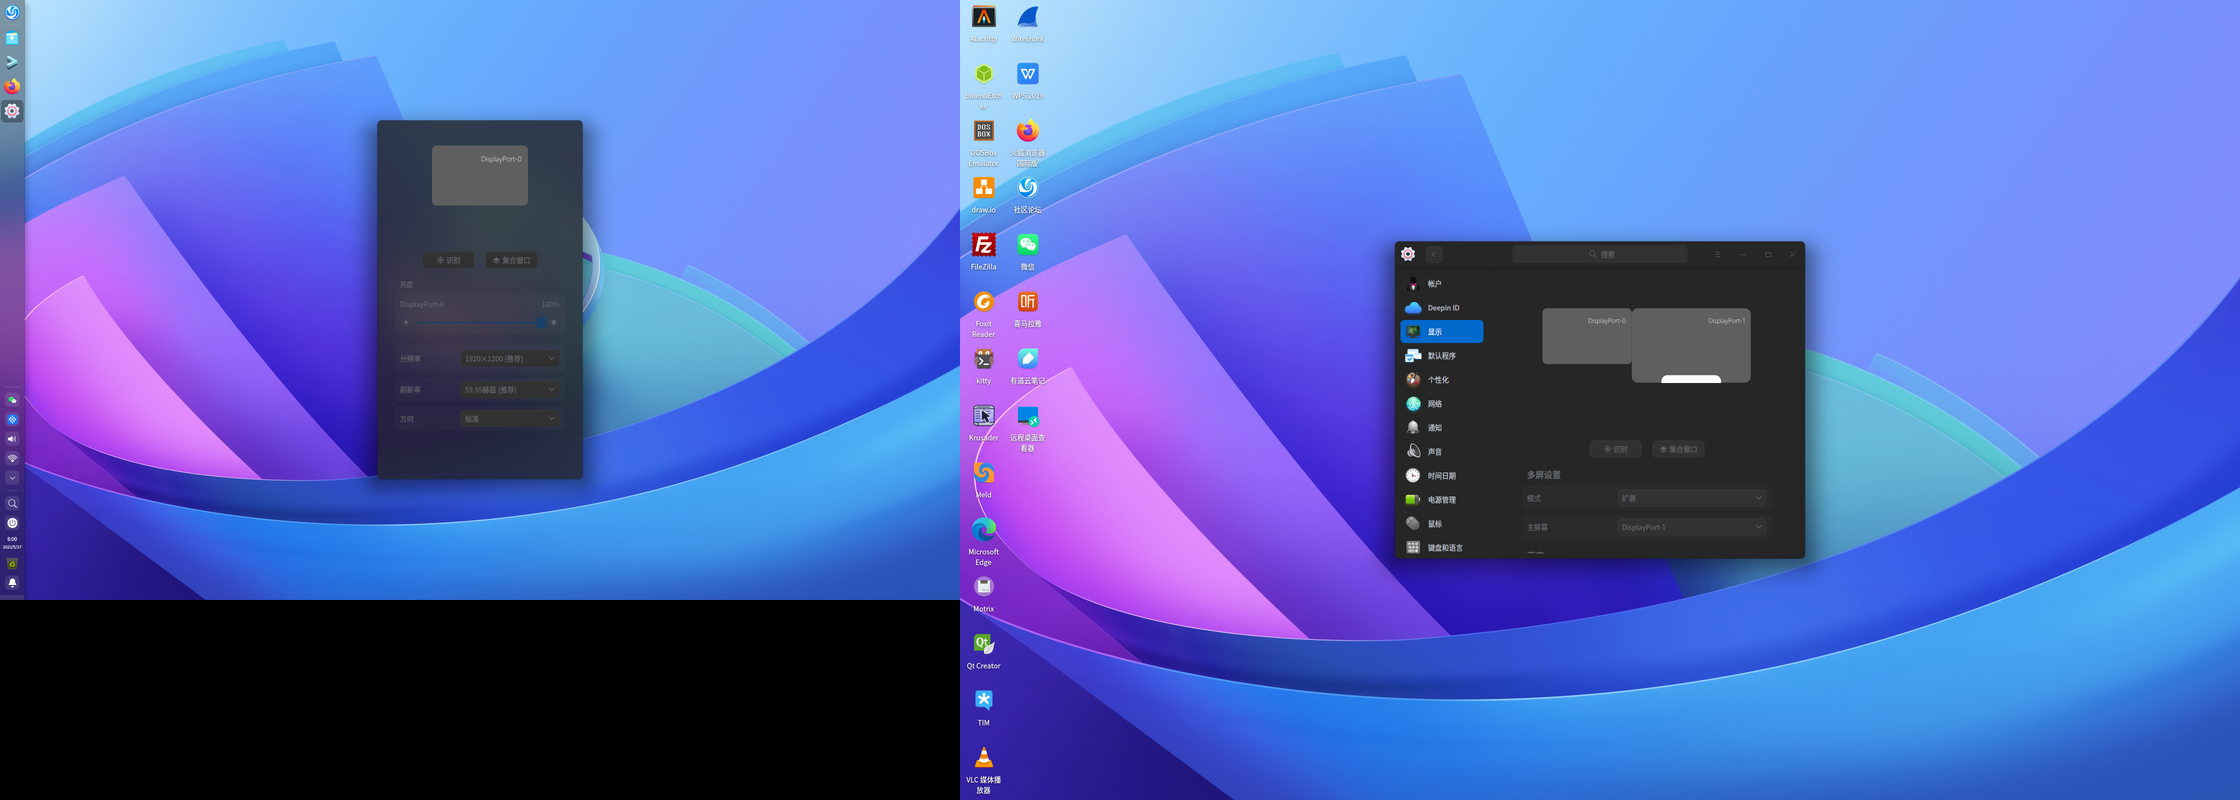Select 默认程序 (Default programs) menu item
This screenshot has height=800, width=2240.
click(x=1441, y=356)
